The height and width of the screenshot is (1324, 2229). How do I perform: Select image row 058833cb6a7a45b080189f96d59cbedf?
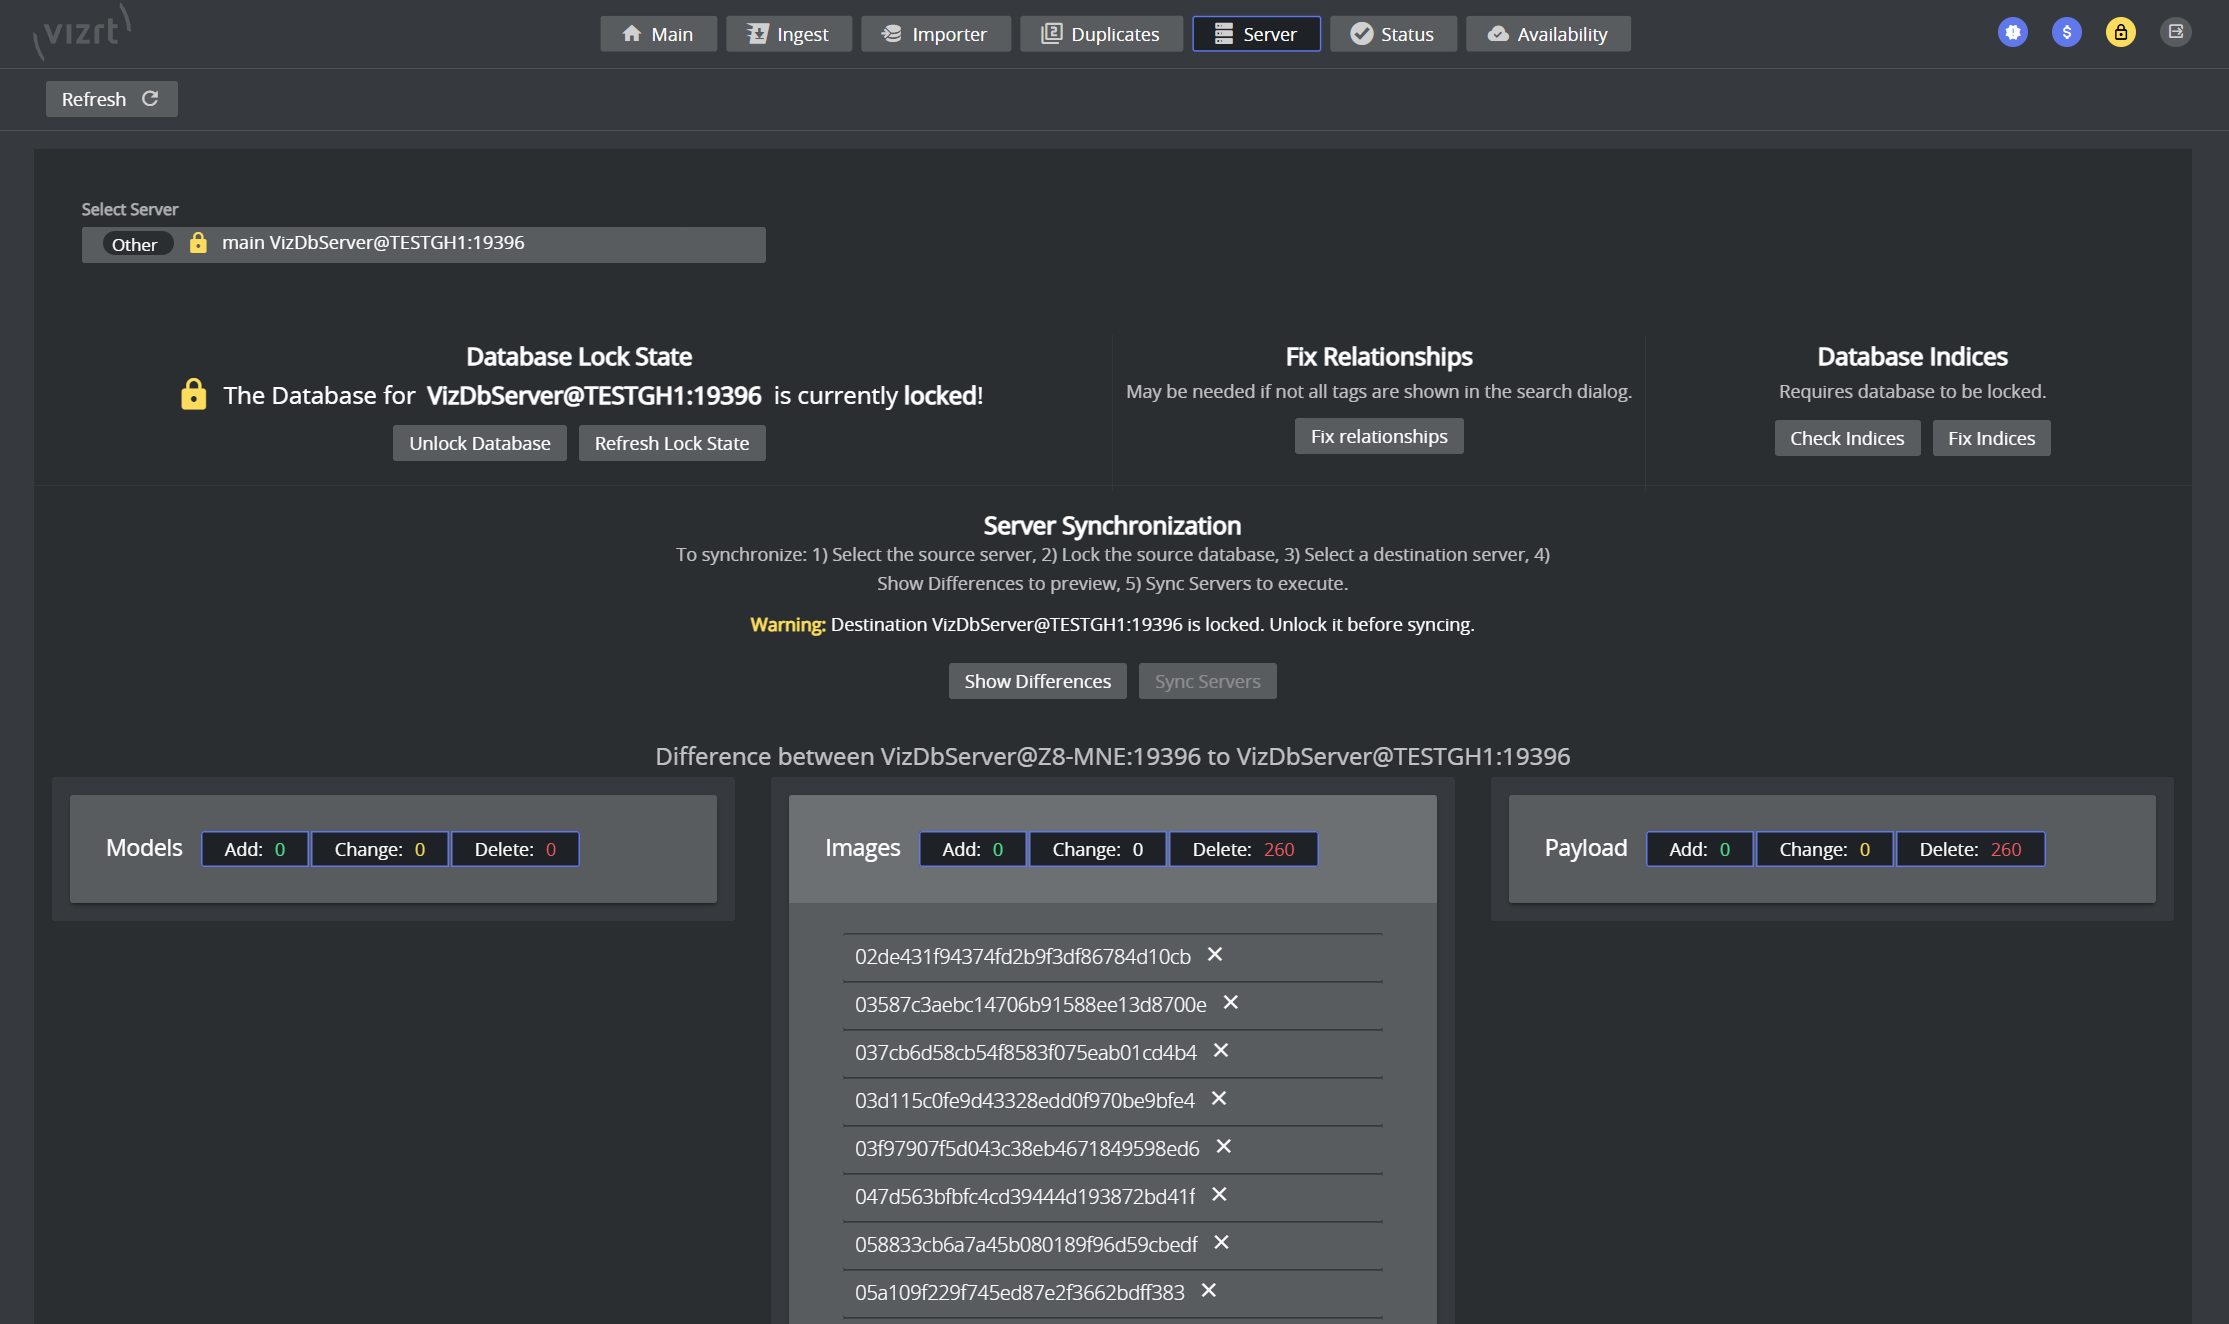(1112, 1245)
